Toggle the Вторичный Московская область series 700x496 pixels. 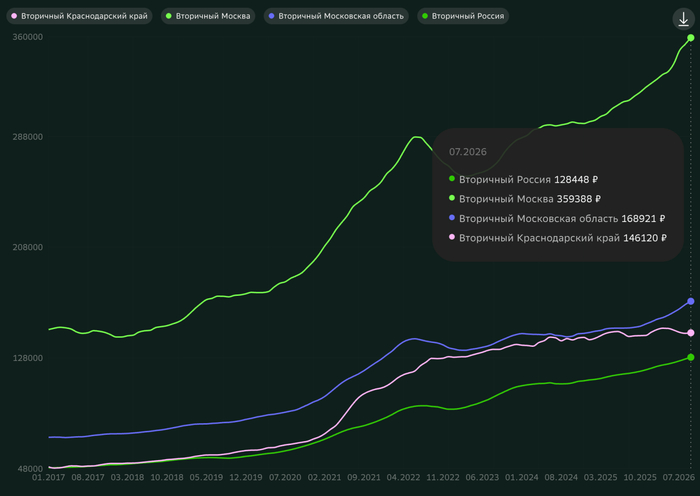click(336, 16)
